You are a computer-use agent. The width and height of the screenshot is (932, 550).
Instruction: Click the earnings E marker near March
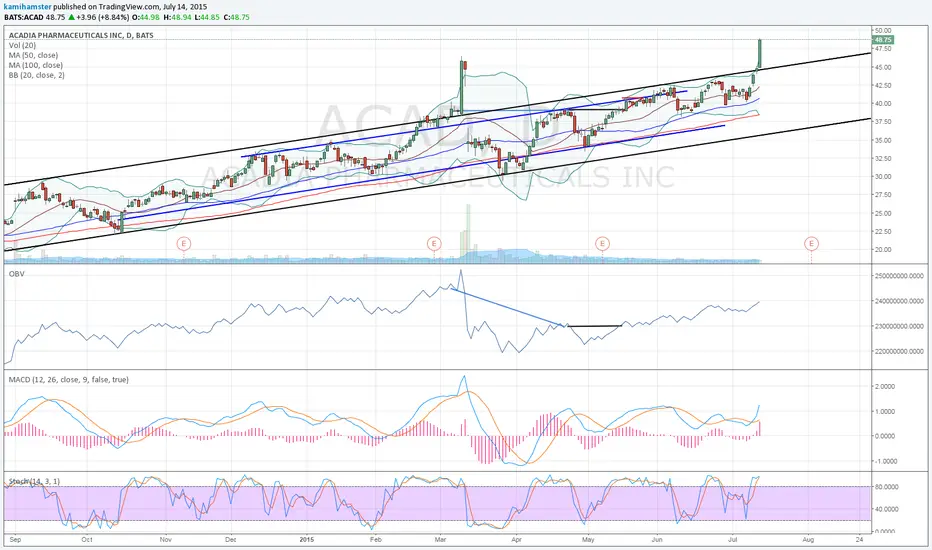434,243
